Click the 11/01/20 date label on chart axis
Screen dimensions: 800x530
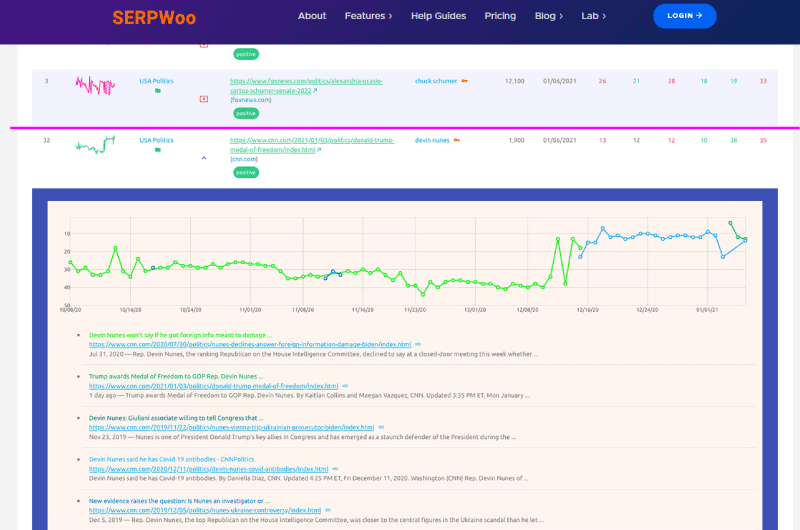pyautogui.click(x=250, y=310)
